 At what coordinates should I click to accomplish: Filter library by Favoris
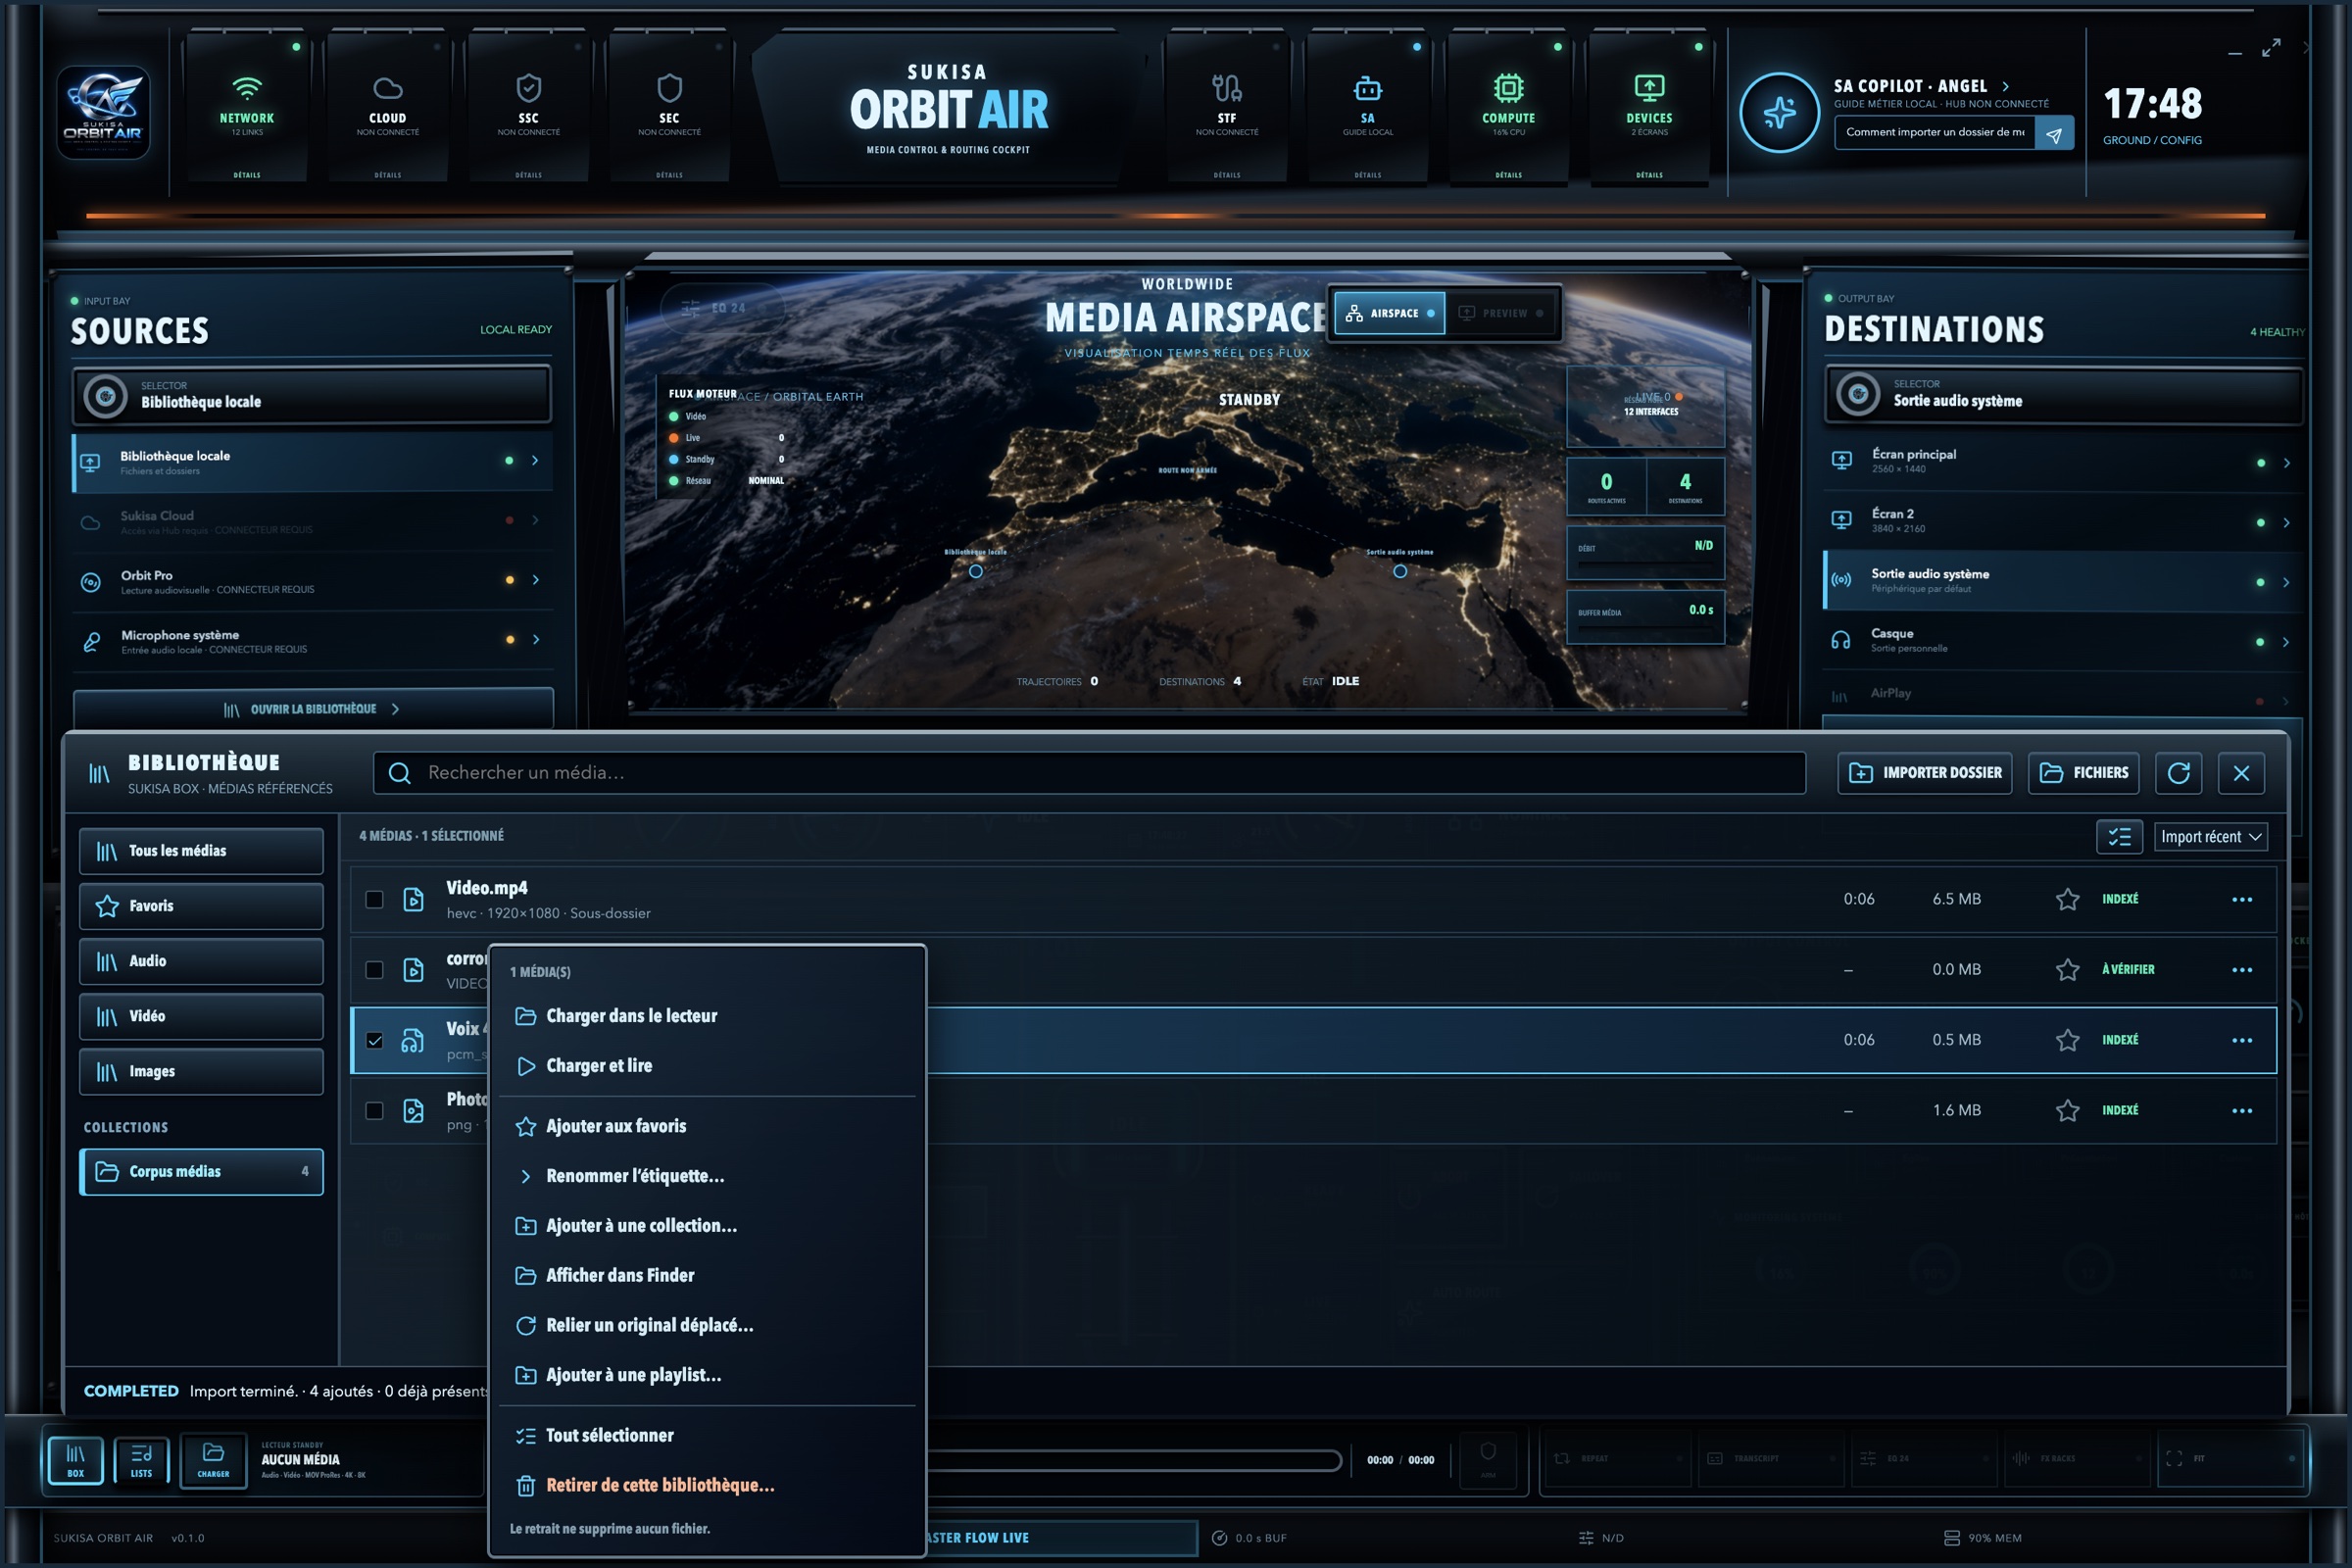[201, 906]
